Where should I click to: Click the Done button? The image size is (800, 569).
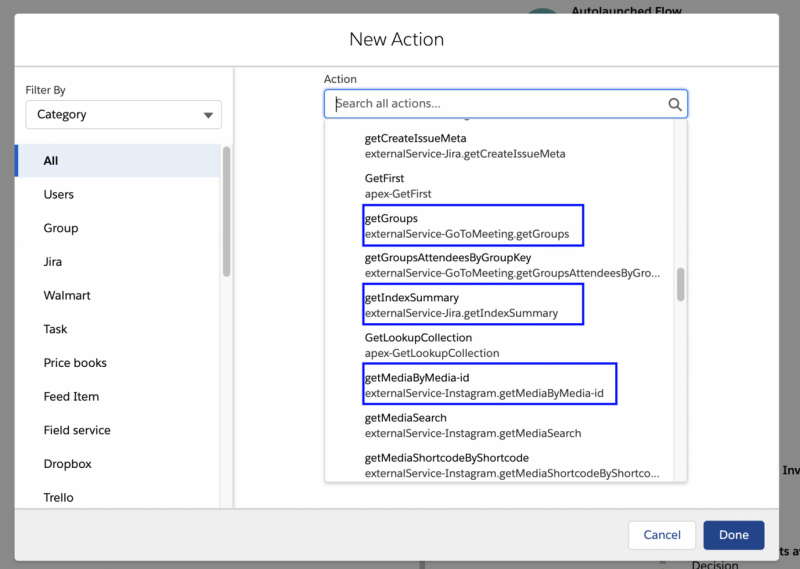[734, 535]
